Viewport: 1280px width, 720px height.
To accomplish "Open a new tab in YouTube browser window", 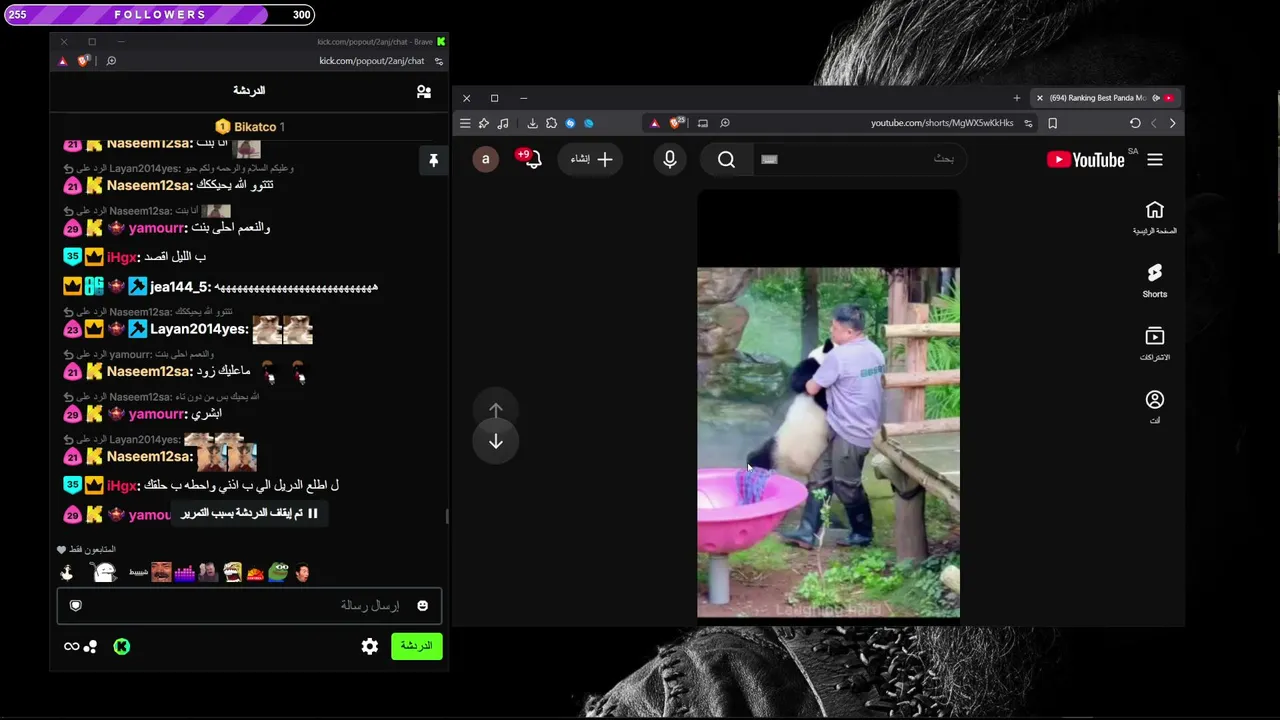I will 1017,98.
